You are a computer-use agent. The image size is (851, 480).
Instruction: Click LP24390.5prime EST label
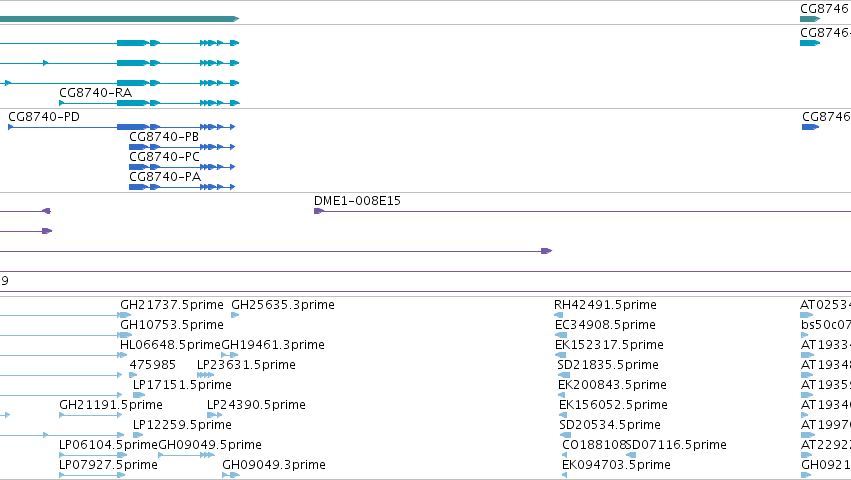(256, 405)
